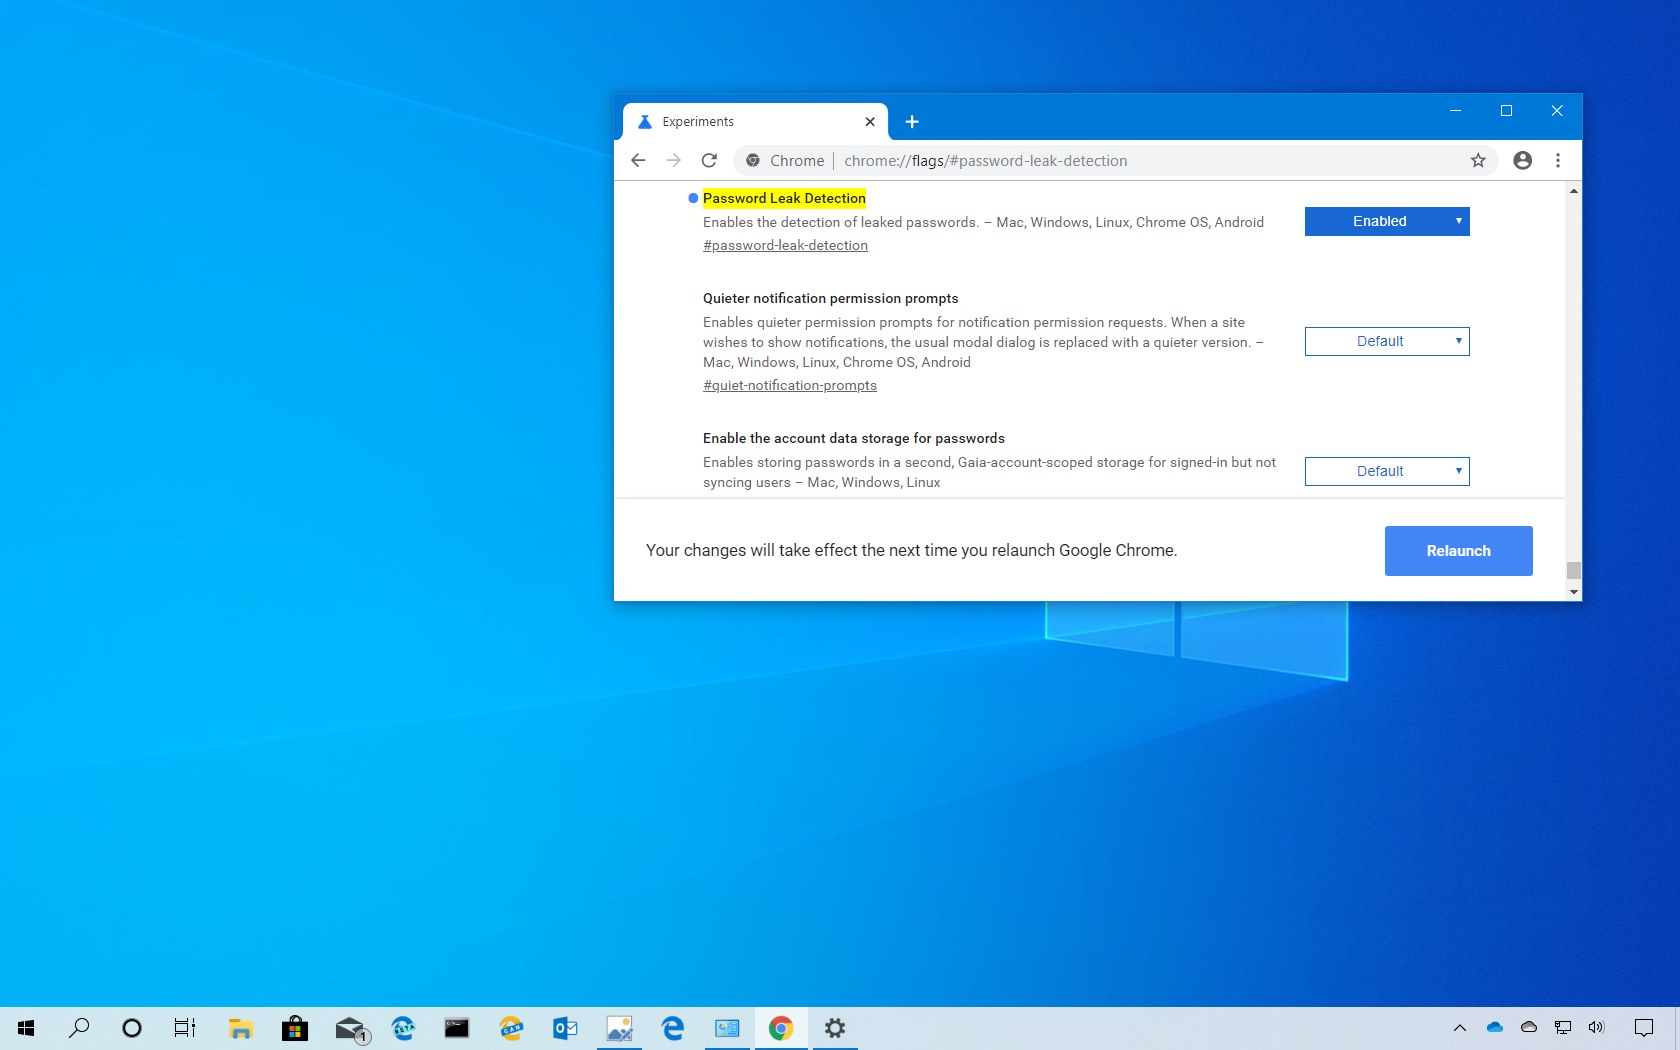Click the #quiet-notification-prompts anchor link
The height and width of the screenshot is (1050, 1680).
click(790, 385)
